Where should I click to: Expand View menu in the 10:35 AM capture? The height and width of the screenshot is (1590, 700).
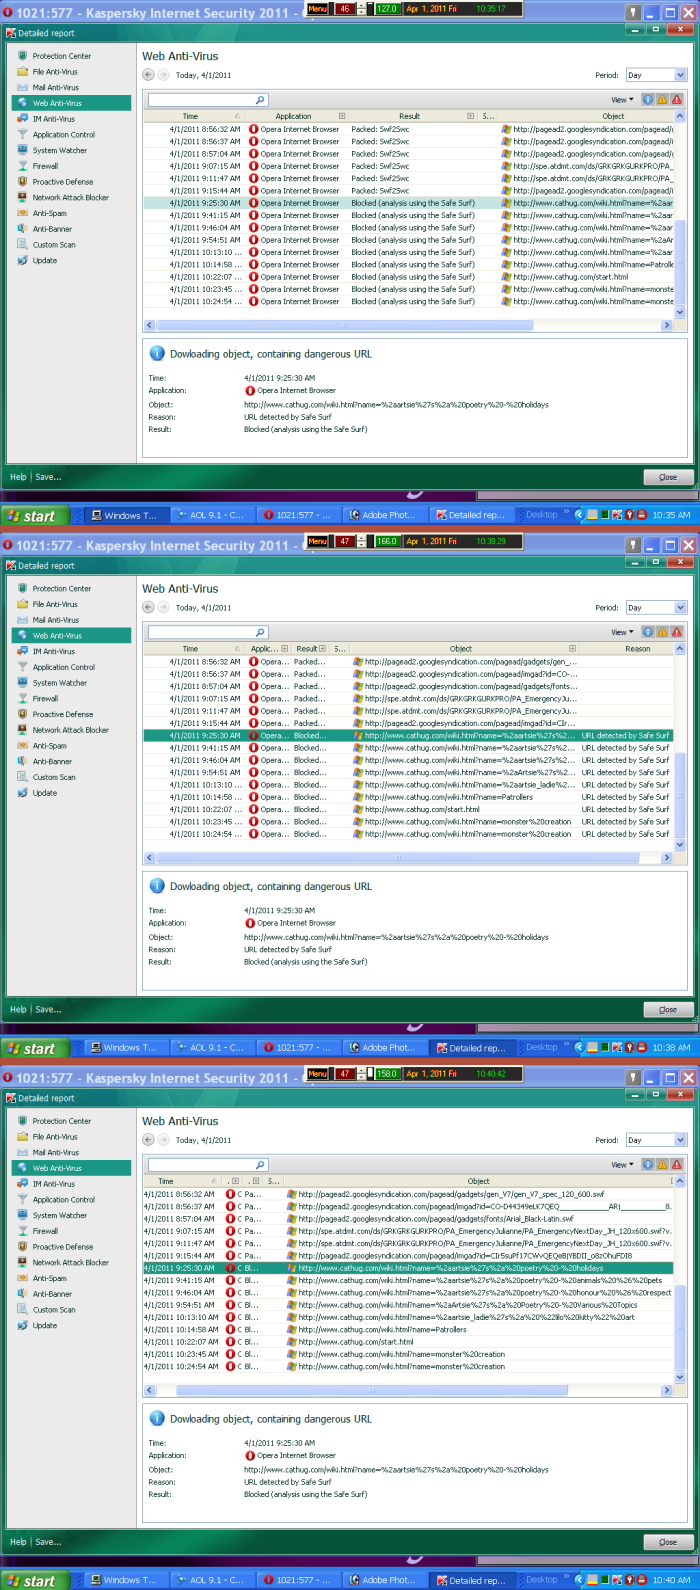coord(622,100)
